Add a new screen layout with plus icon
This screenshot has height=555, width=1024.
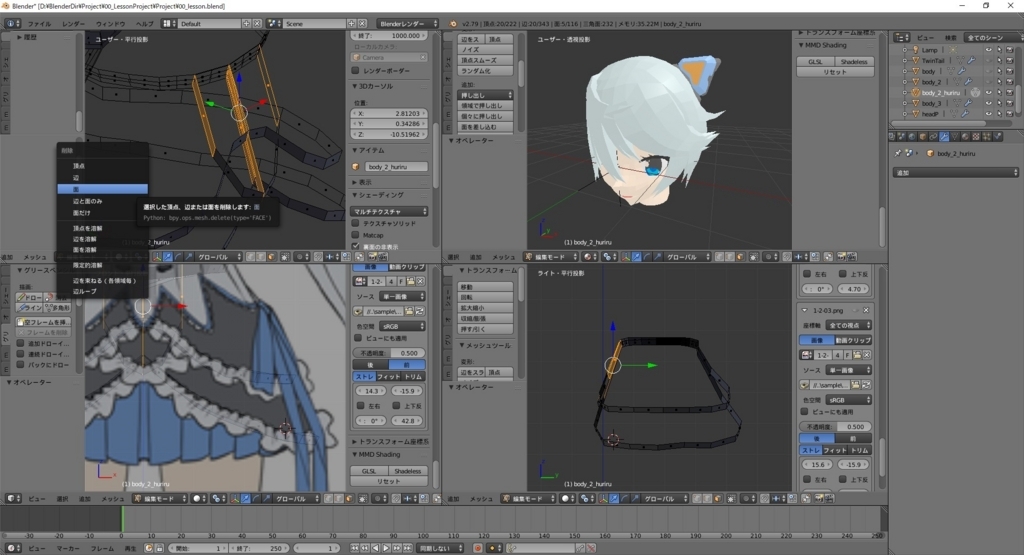coord(246,24)
